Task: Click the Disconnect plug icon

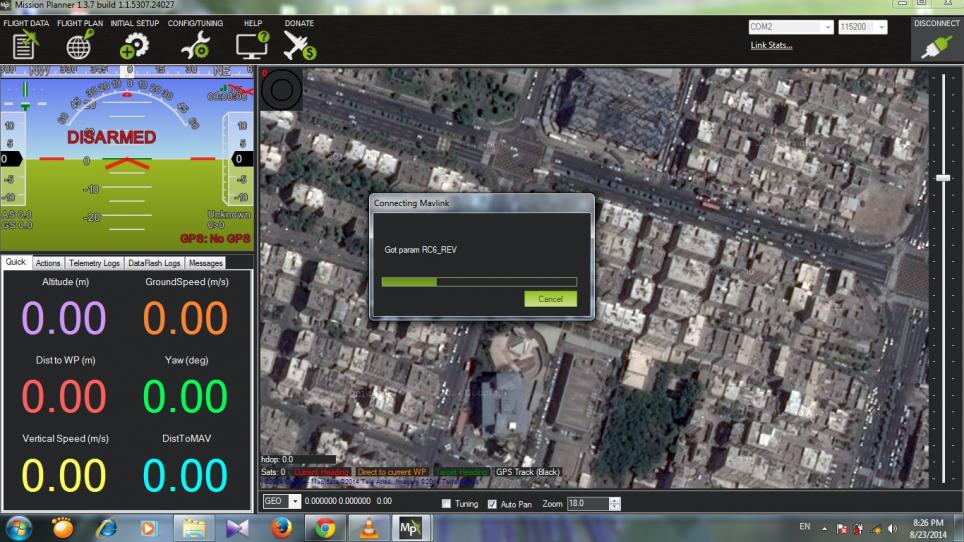Action: pyautogui.click(x=936, y=46)
